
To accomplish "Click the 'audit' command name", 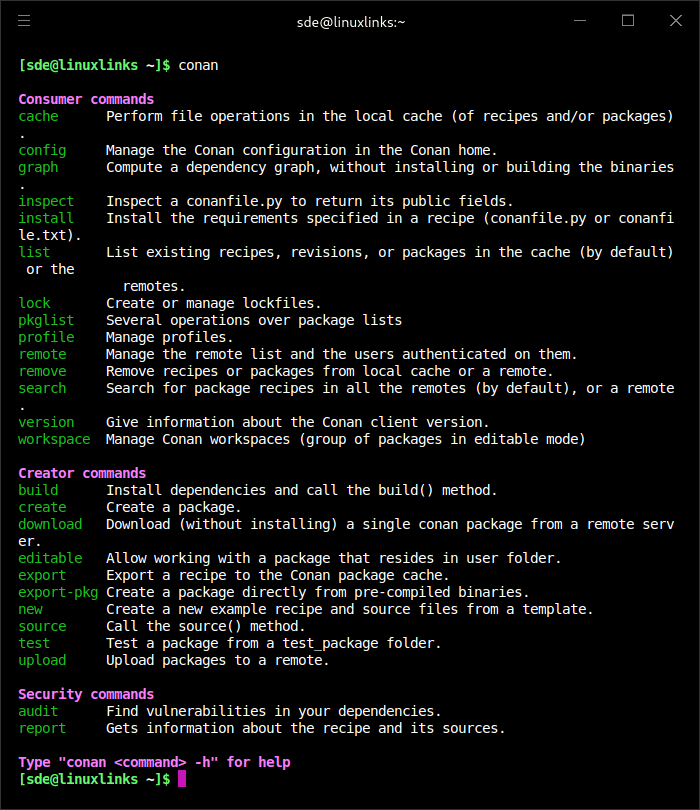I will coord(38,711).
